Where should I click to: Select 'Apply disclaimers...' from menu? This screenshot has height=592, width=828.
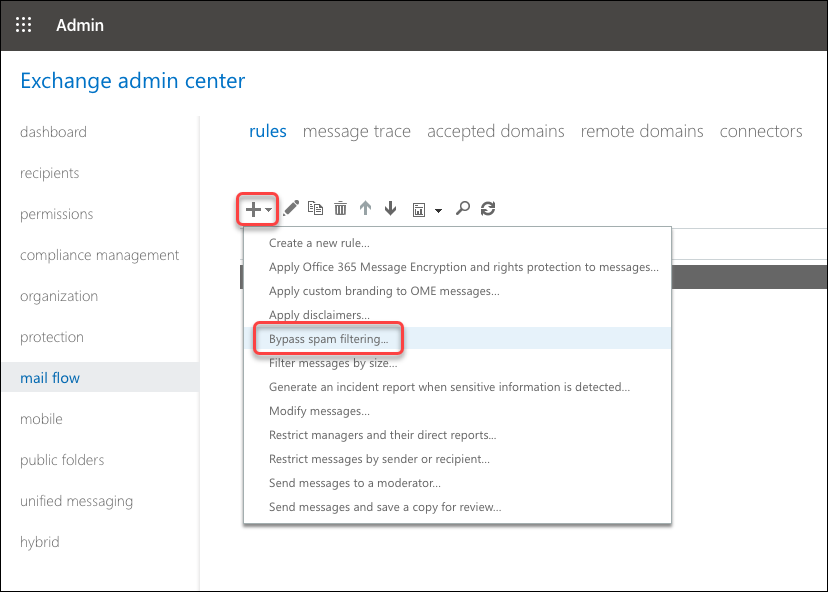(319, 315)
